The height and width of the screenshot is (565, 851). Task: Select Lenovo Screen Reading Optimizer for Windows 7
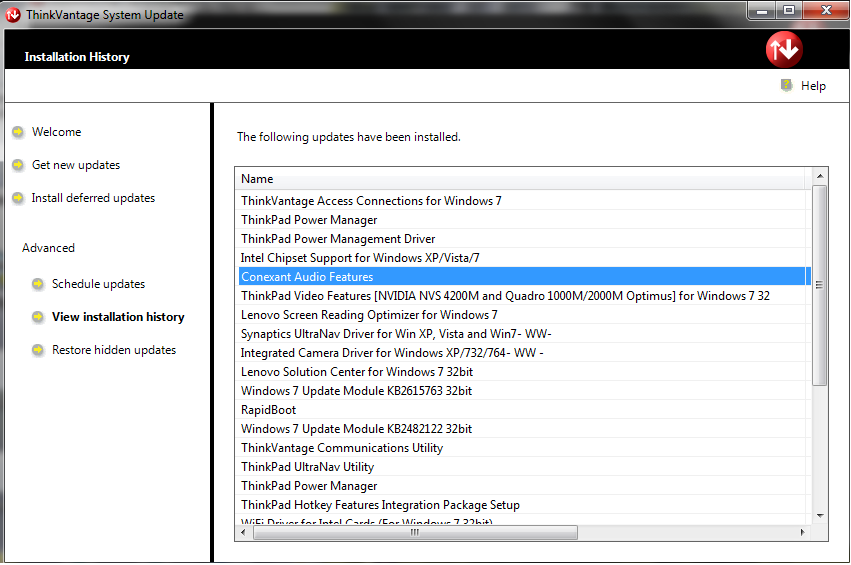[523, 315]
